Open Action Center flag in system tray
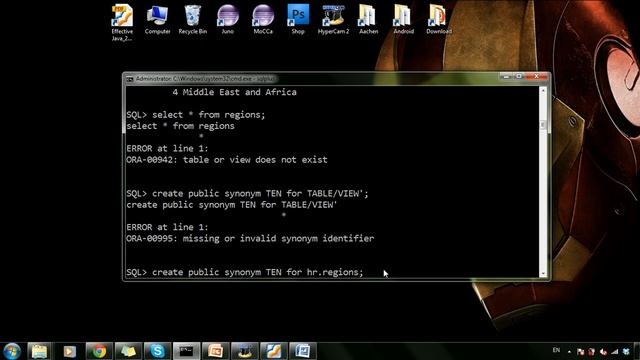The width and height of the screenshot is (640, 360). (580, 351)
